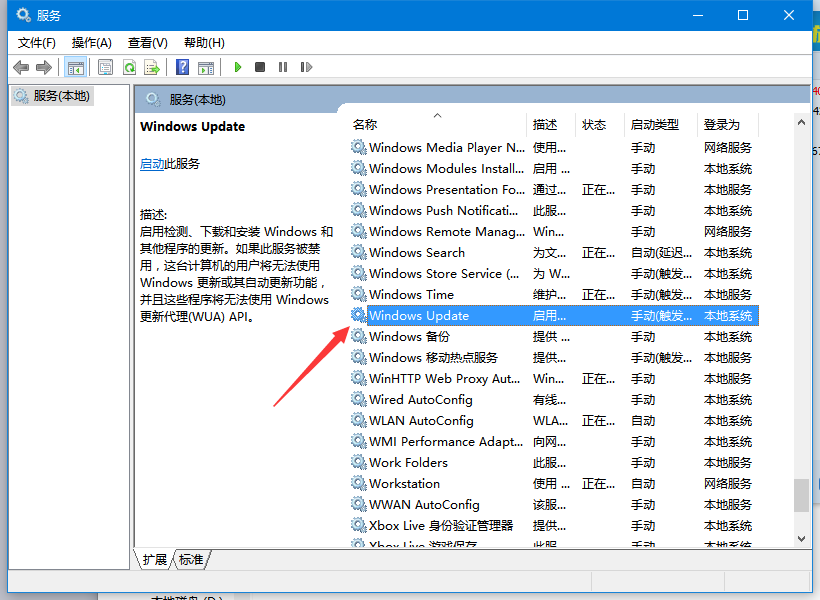Switch to the 标准 tab
The width and height of the screenshot is (820, 600).
click(x=191, y=560)
